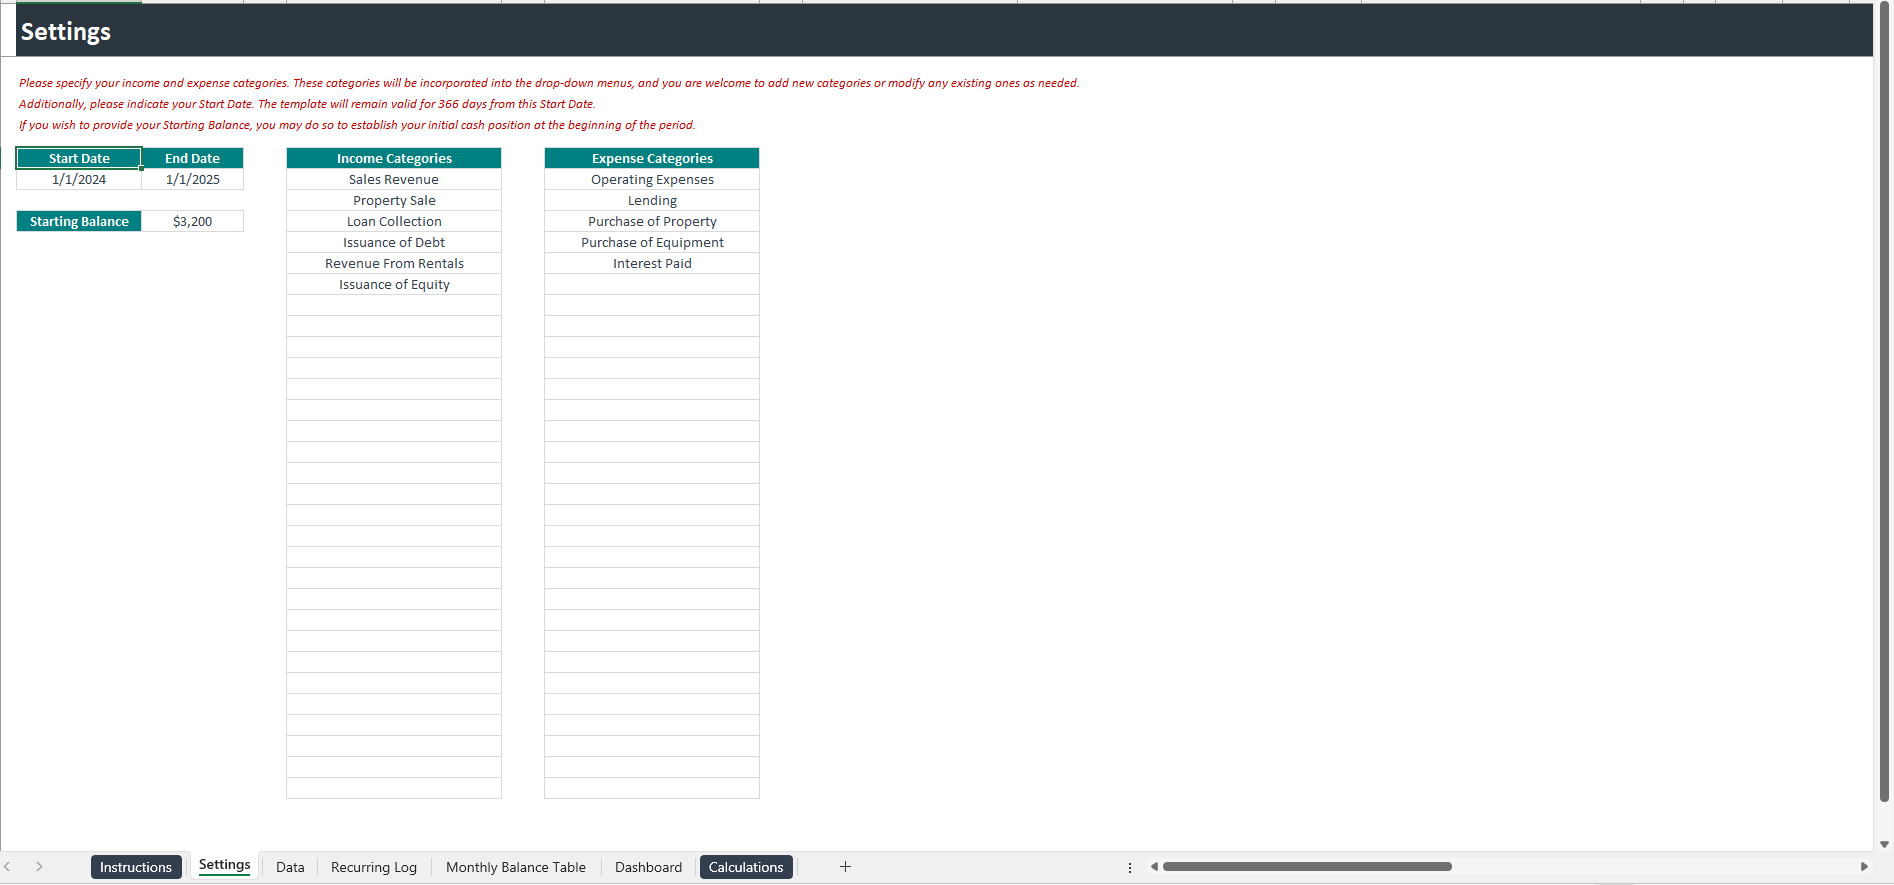Click the Interest Paid expense category cell
This screenshot has height=885, width=1894.
[x=652, y=264]
